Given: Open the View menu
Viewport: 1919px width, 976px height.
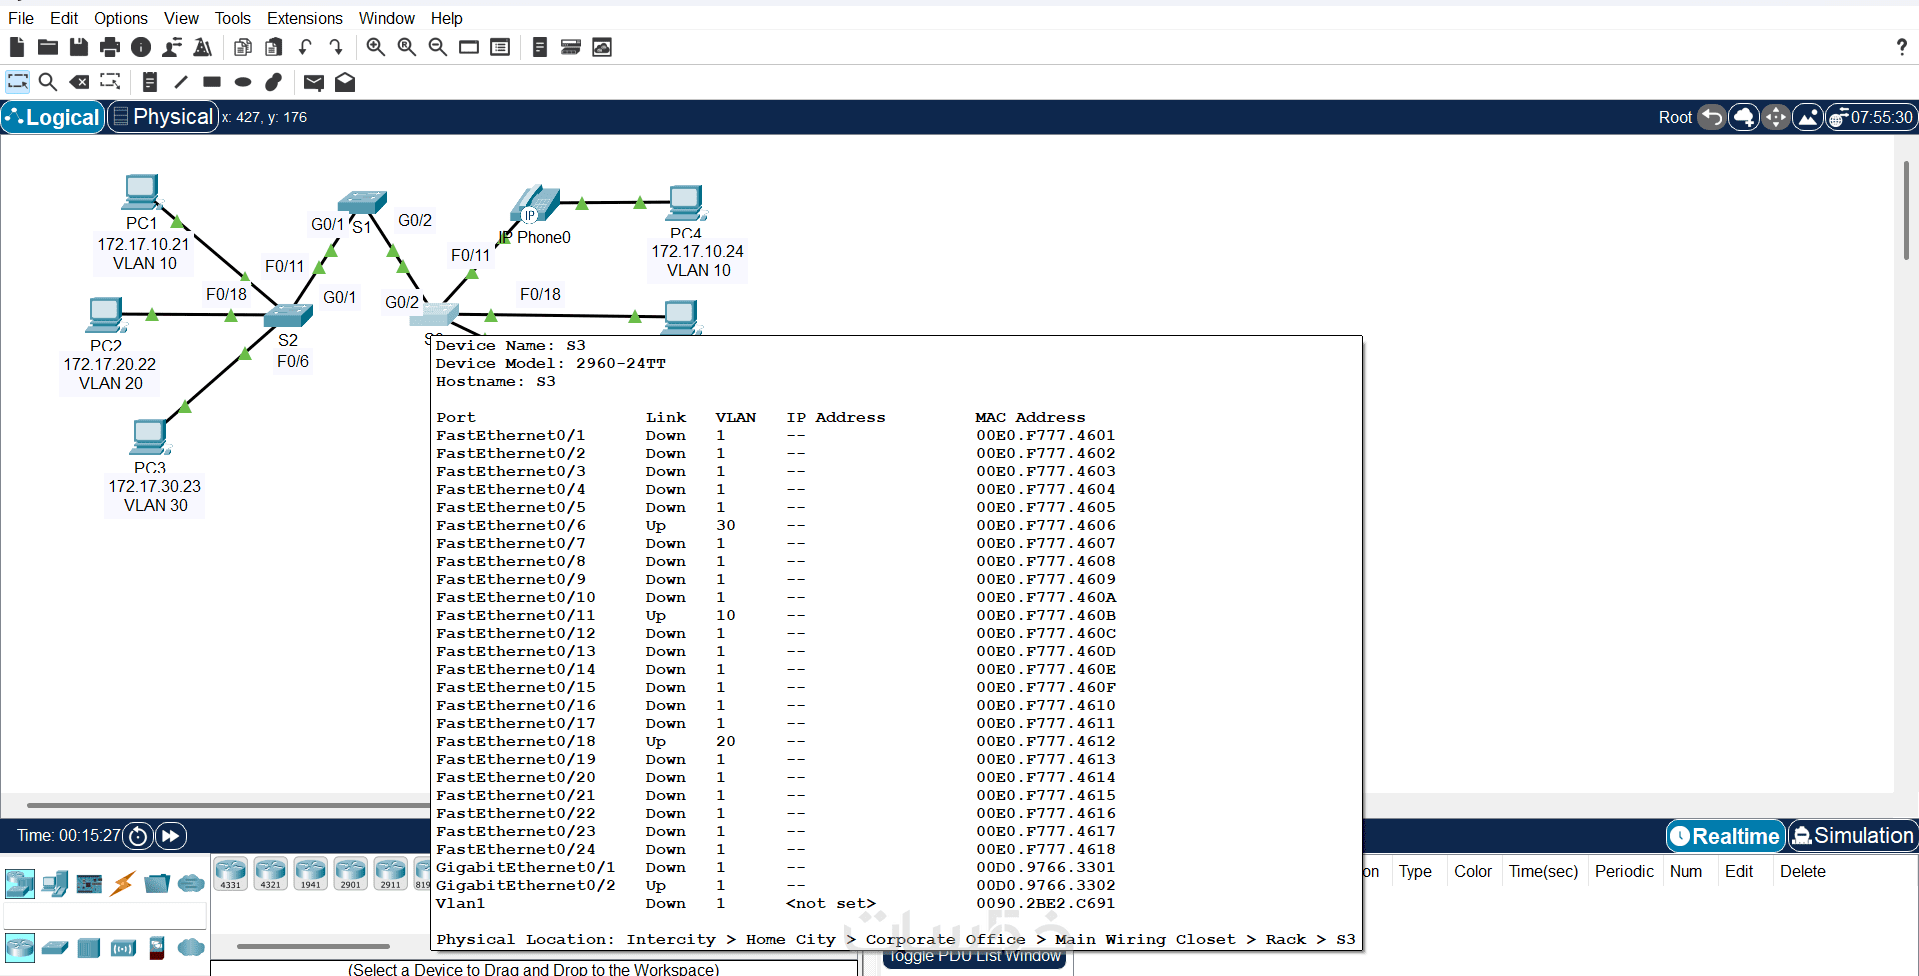Looking at the screenshot, I should tap(182, 18).
